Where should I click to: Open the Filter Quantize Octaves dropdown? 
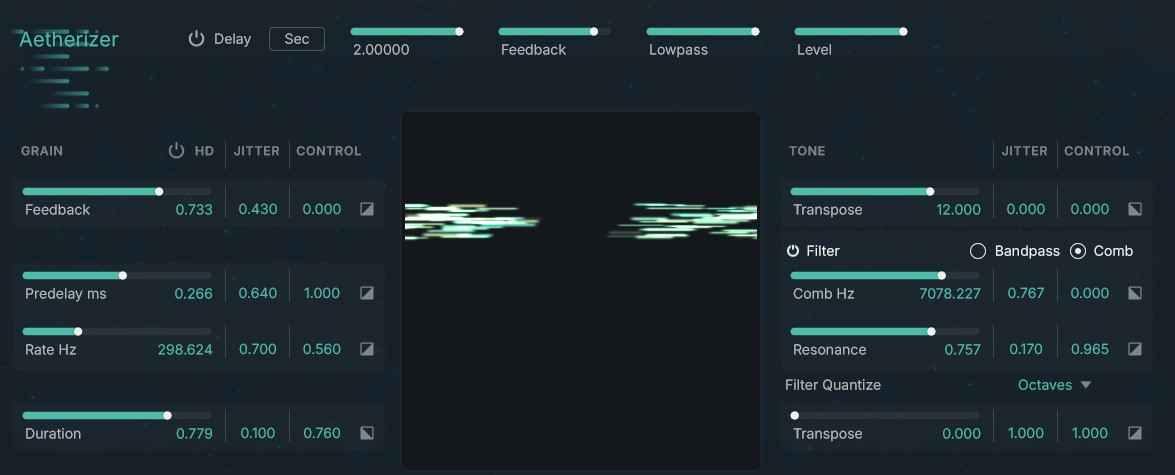(1054, 385)
